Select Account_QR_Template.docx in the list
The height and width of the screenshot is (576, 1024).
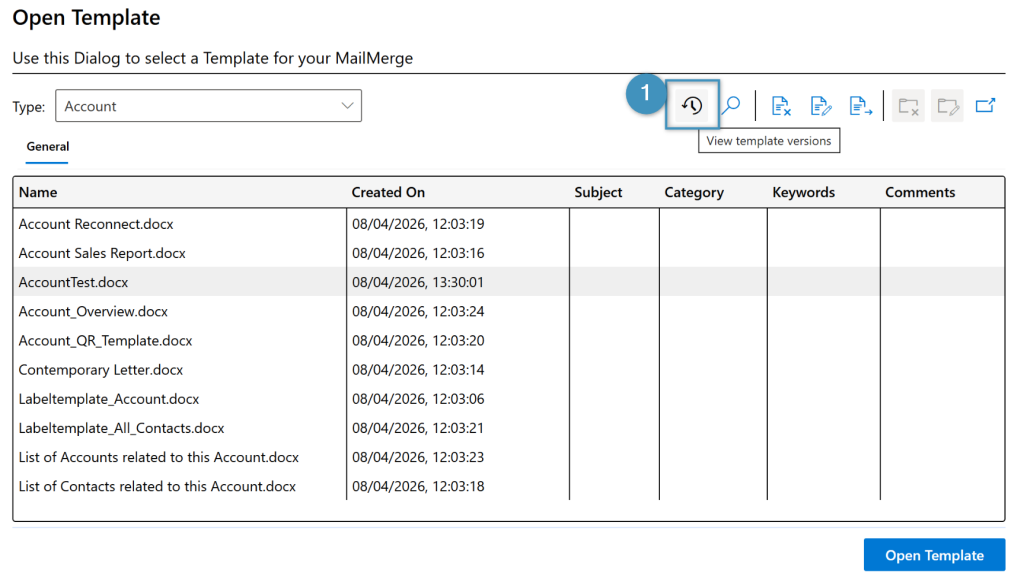click(105, 341)
